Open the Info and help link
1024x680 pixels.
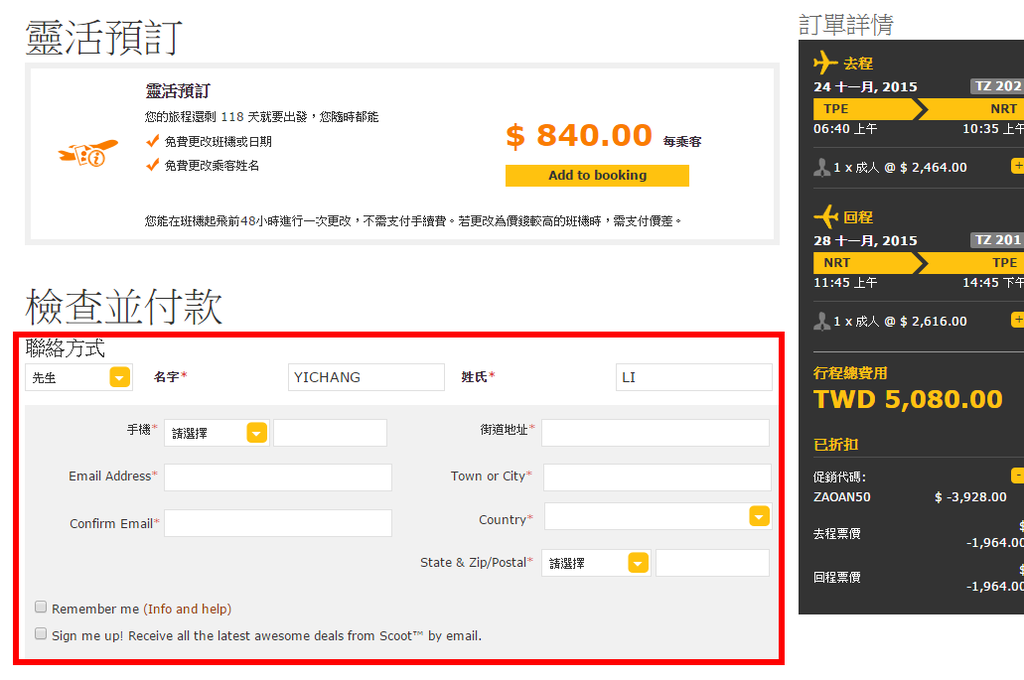187,609
